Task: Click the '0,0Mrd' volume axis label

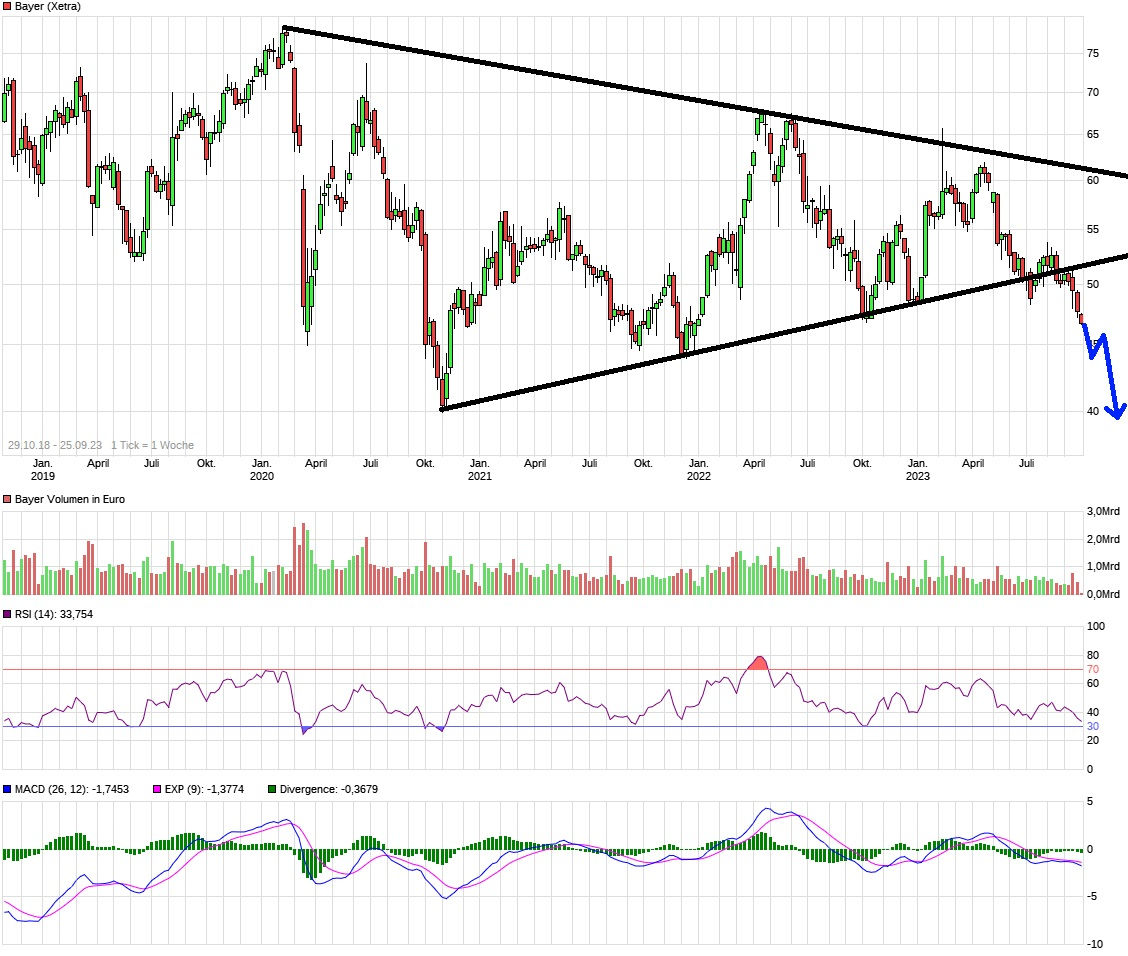Action: point(1103,594)
